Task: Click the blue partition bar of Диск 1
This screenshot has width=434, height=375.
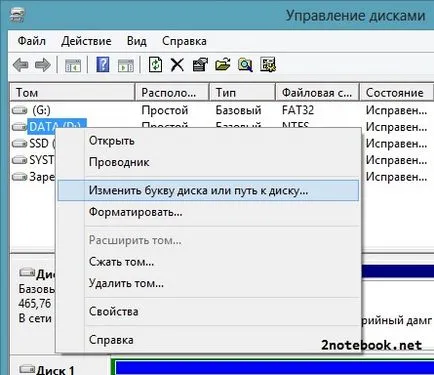Action: (275, 367)
